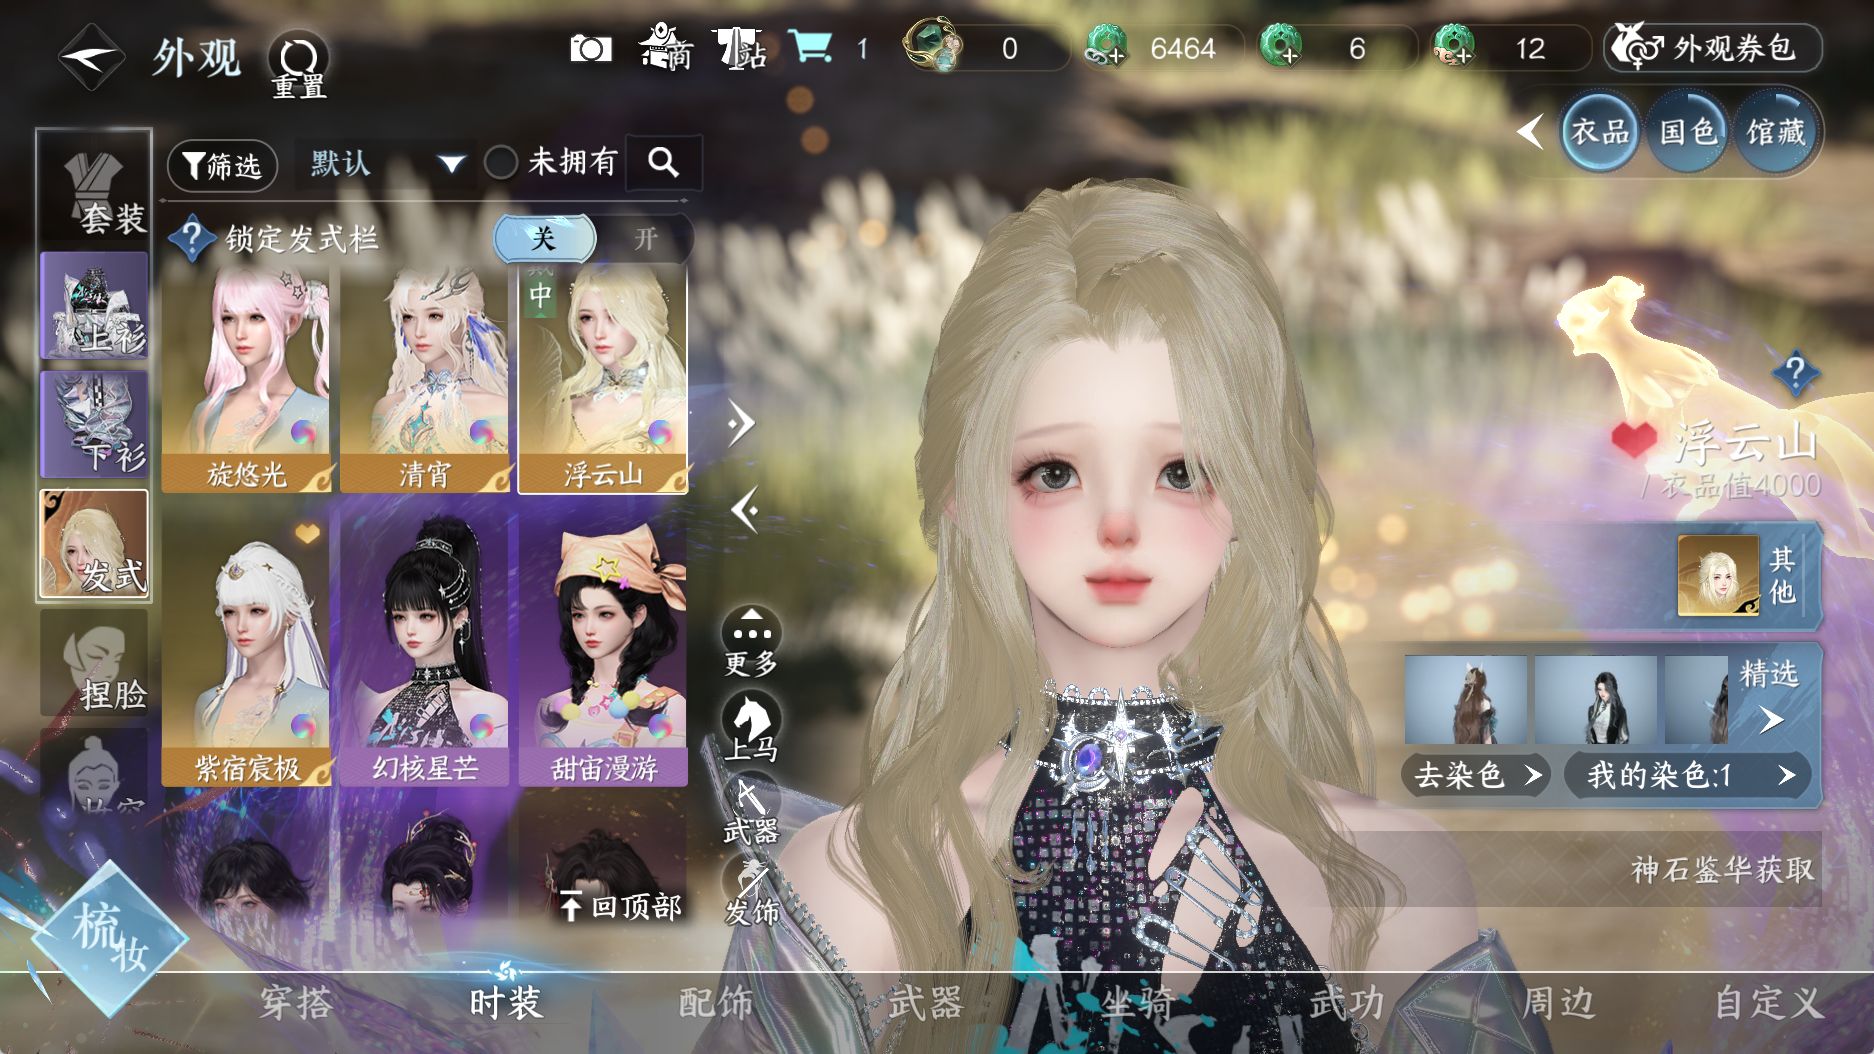The height and width of the screenshot is (1054, 1874).
Task: Select the 发式 category in sidebar
Action: pyautogui.click(x=94, y=546)
